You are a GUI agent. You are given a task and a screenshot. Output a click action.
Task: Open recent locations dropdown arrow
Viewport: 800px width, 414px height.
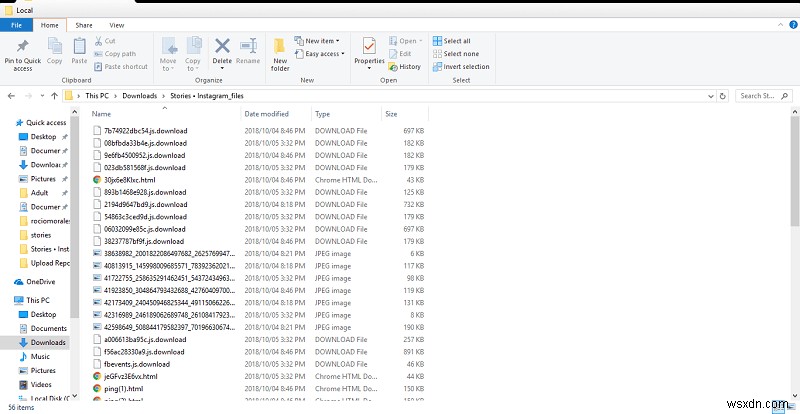(x=42, y=95)
